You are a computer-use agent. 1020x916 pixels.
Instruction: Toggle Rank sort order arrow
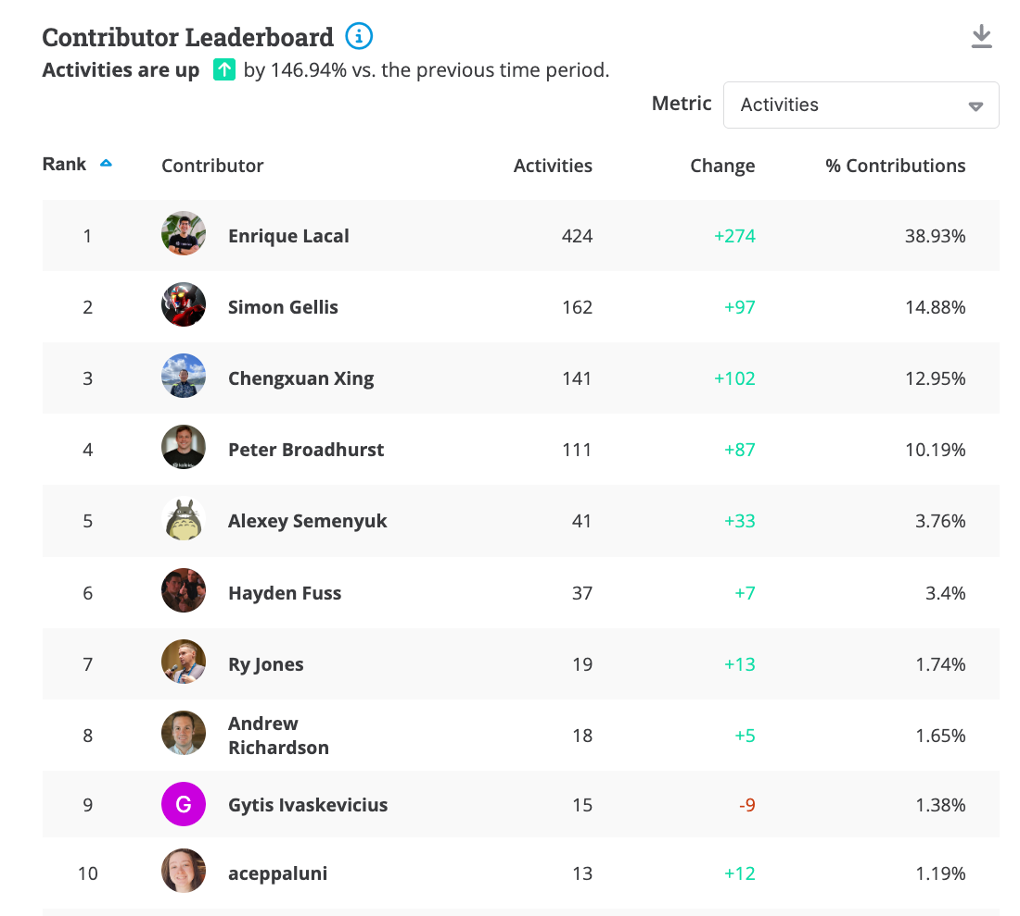point(105,164)
